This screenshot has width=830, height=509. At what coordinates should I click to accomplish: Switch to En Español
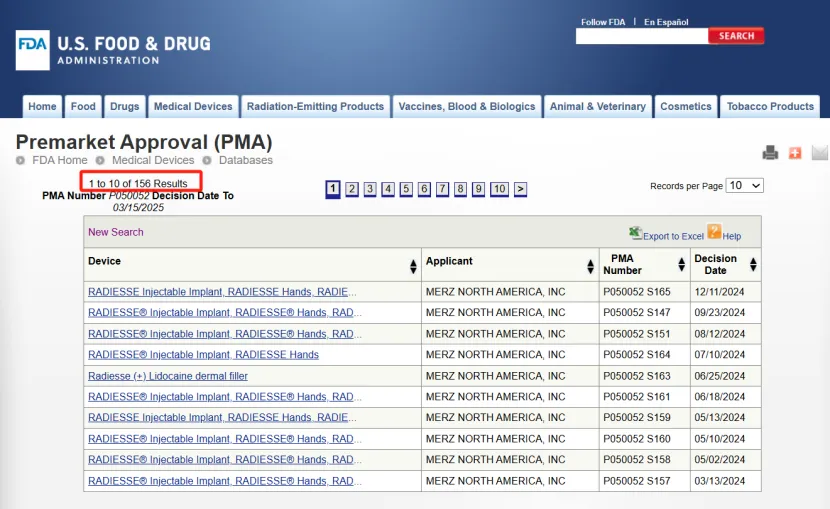tap(666, 22)
